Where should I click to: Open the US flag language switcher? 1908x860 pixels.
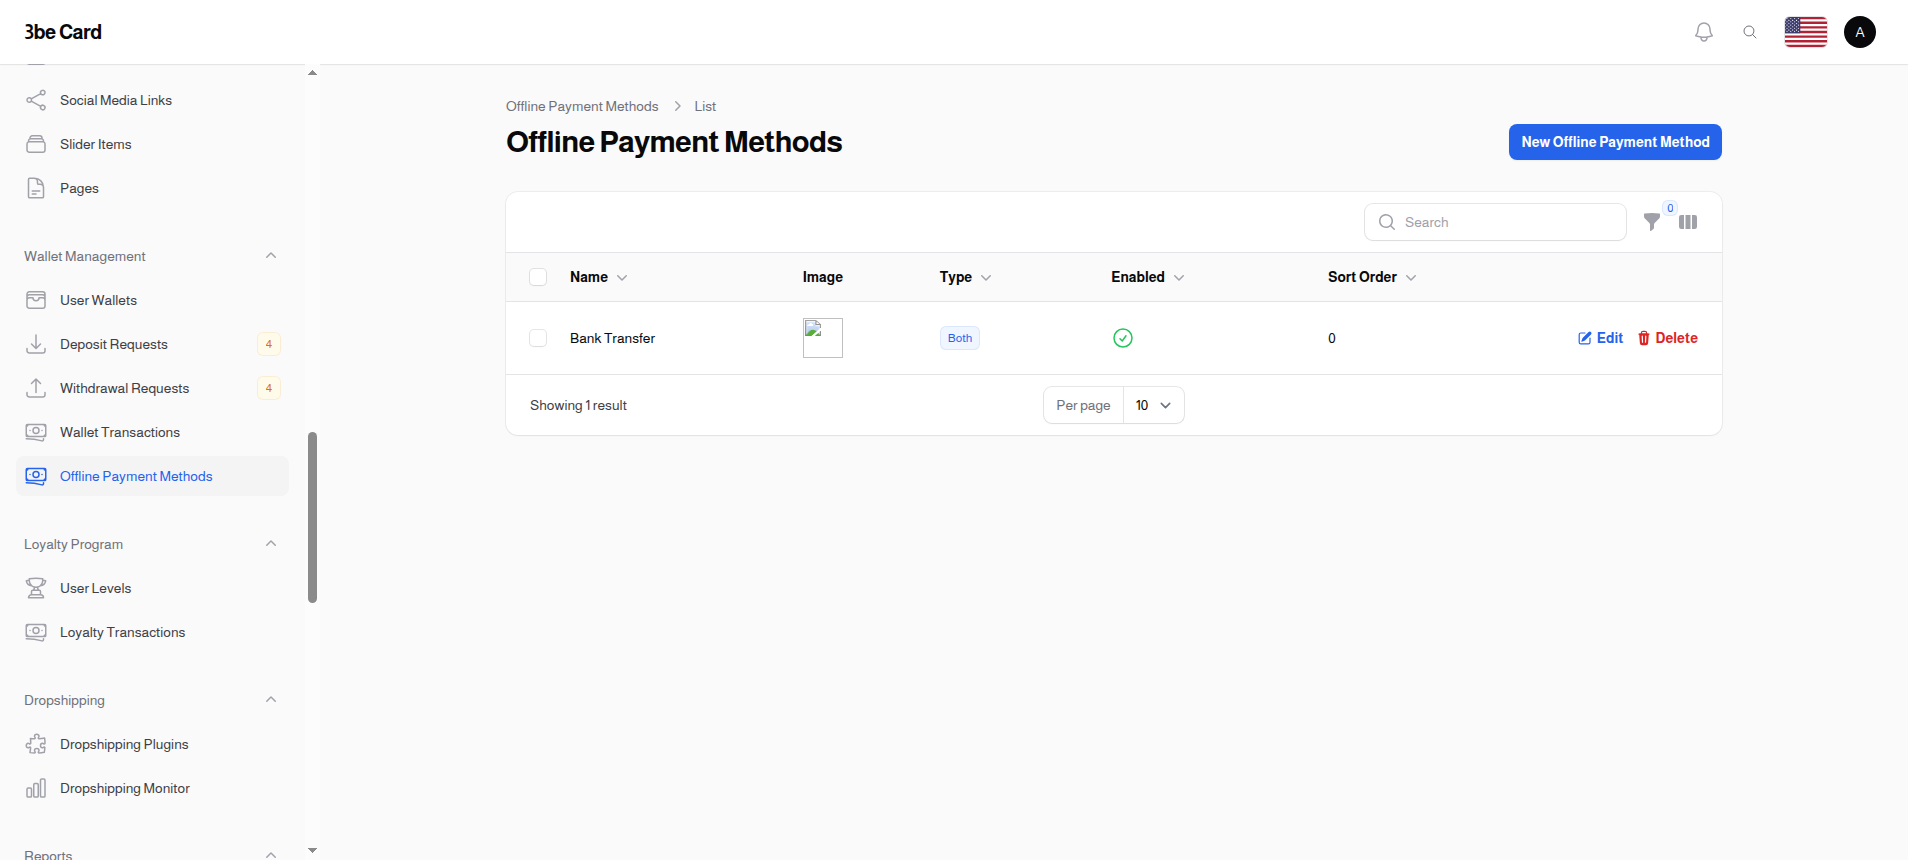click(1806, 32)
